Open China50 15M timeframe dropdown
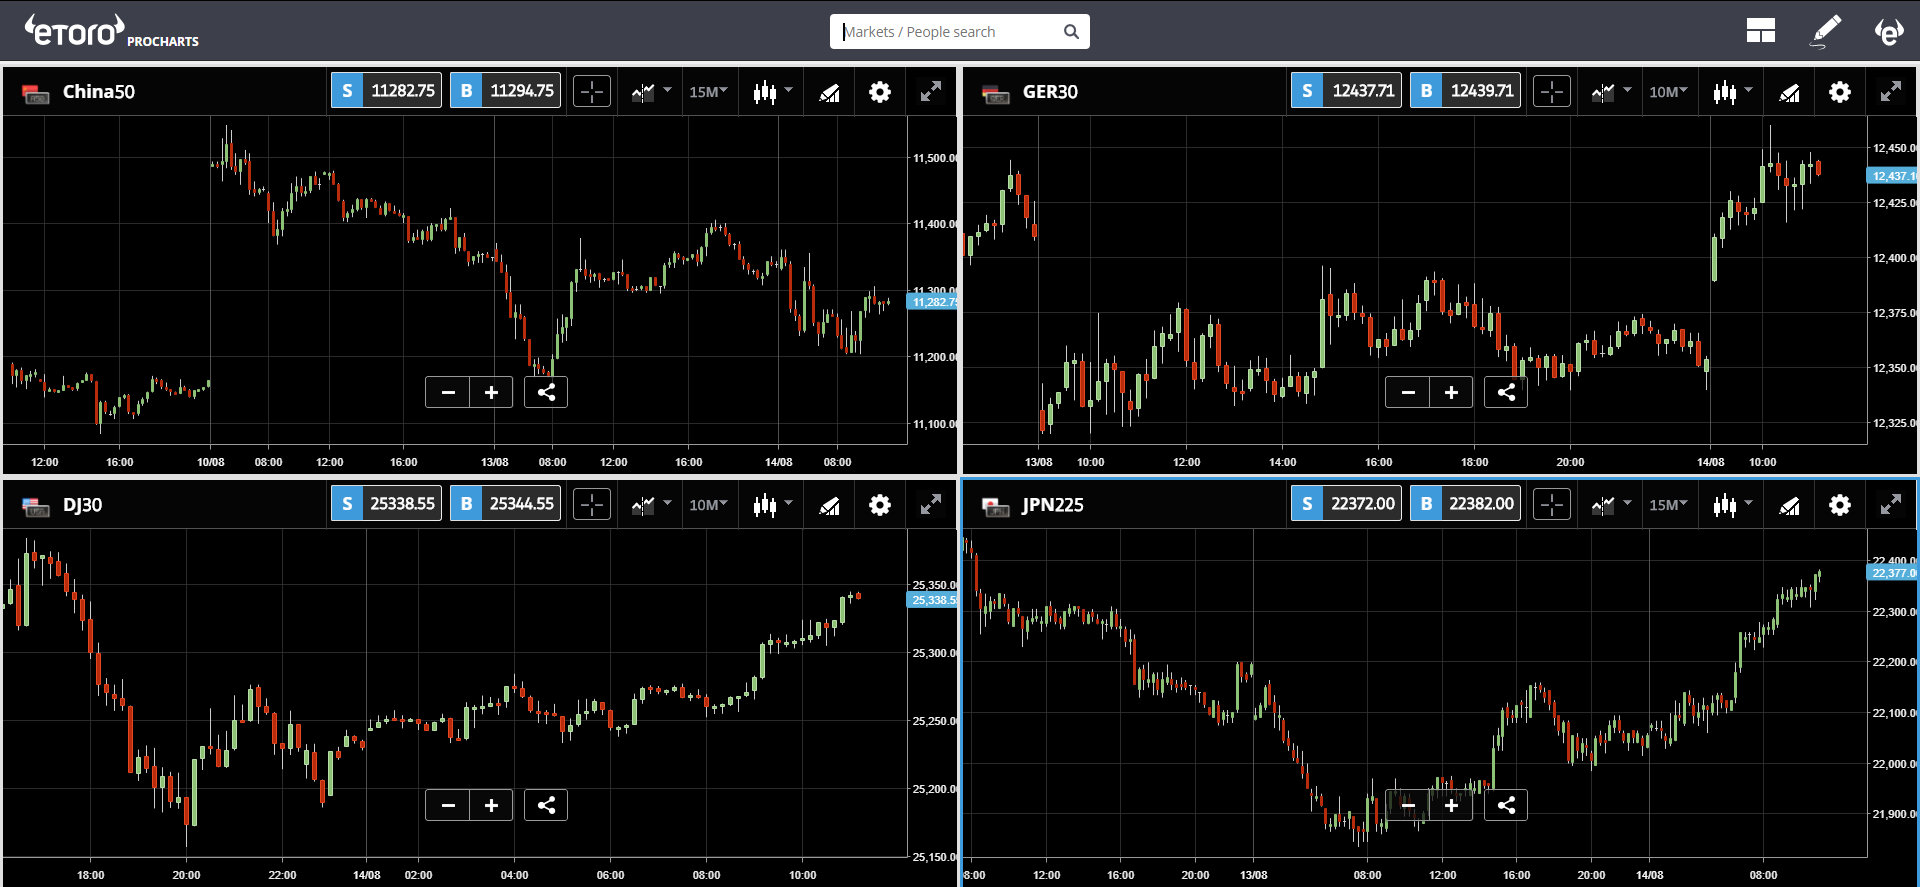 click(708, 92)
